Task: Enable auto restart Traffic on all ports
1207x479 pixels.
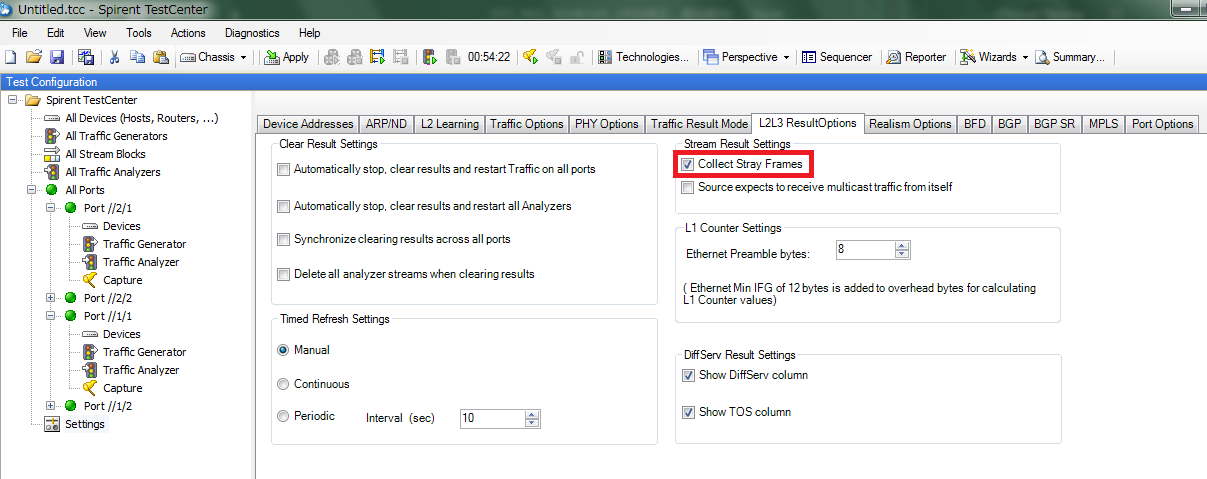Action: click(283, 169)
